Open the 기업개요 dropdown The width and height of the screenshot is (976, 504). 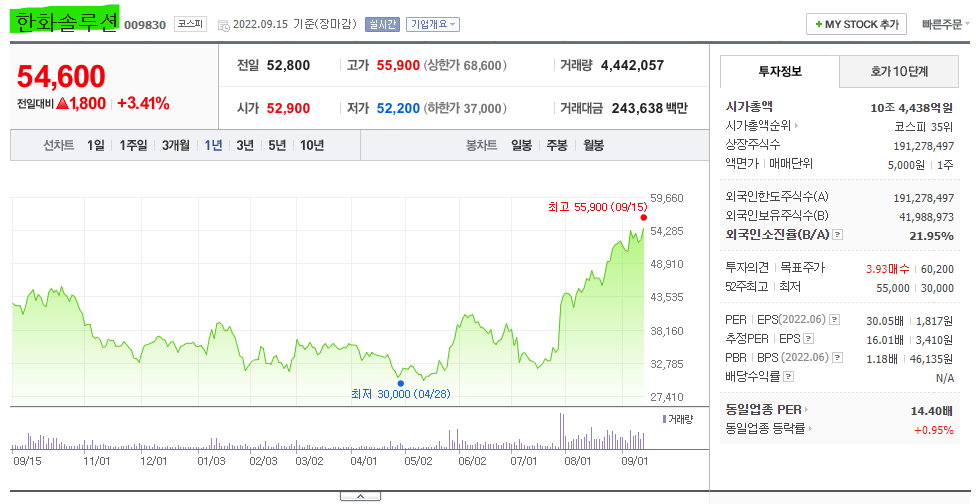click(433, 24)
